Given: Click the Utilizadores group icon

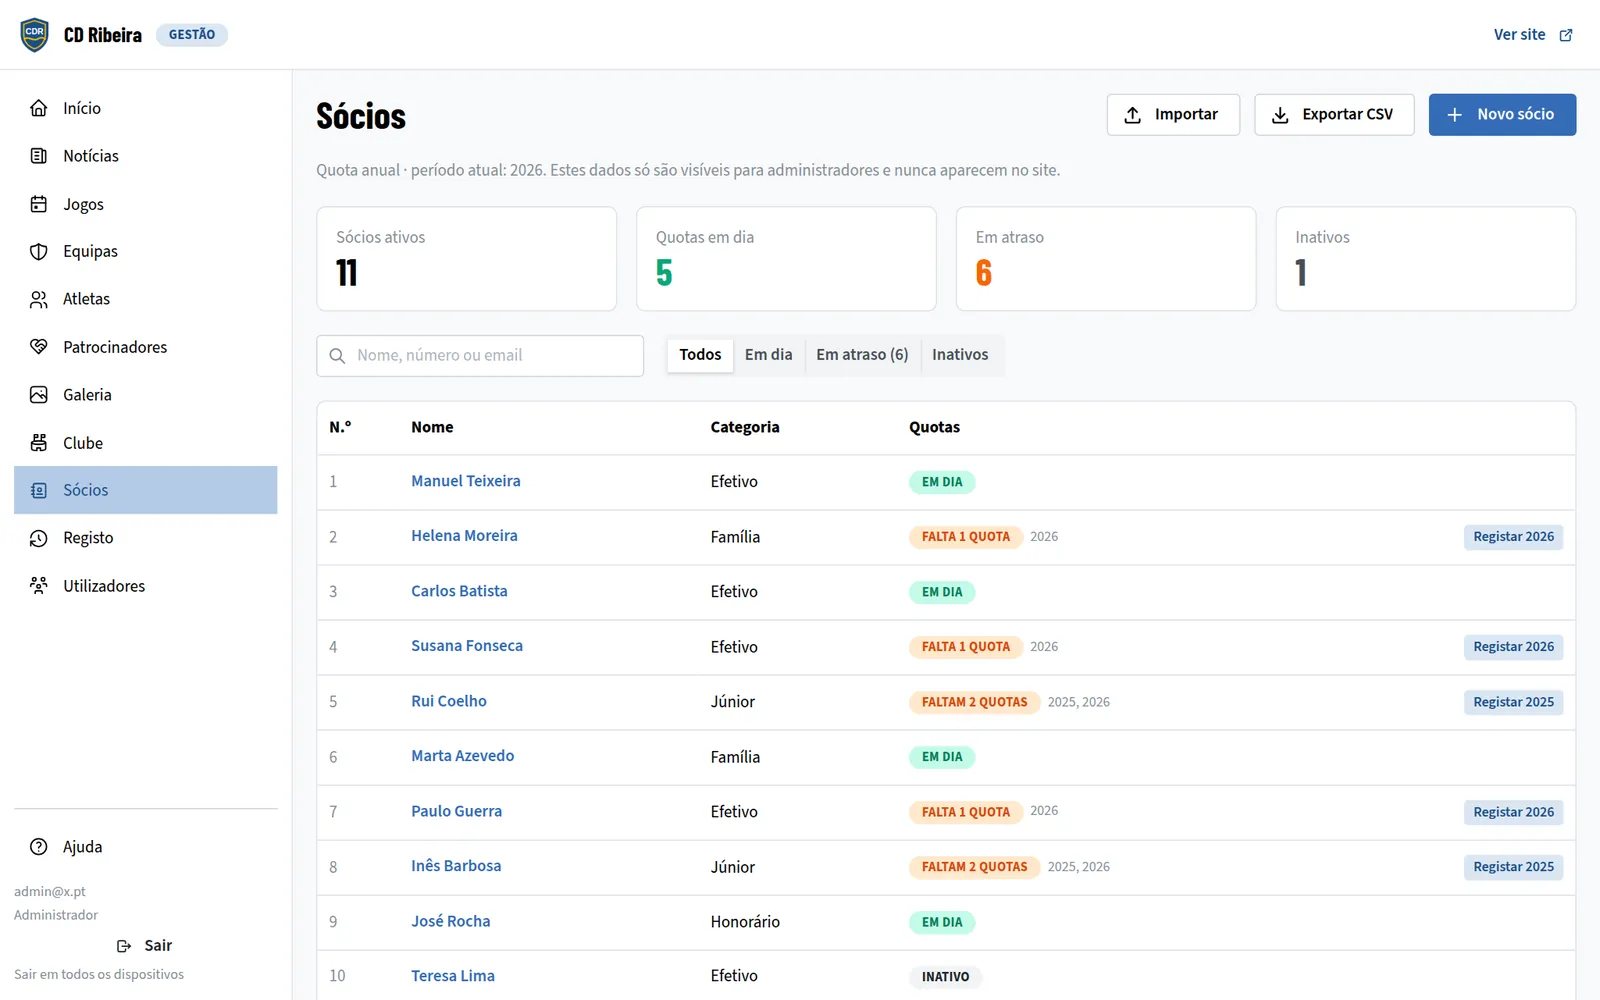Looking at the screenshot, I should pos(39,586).
